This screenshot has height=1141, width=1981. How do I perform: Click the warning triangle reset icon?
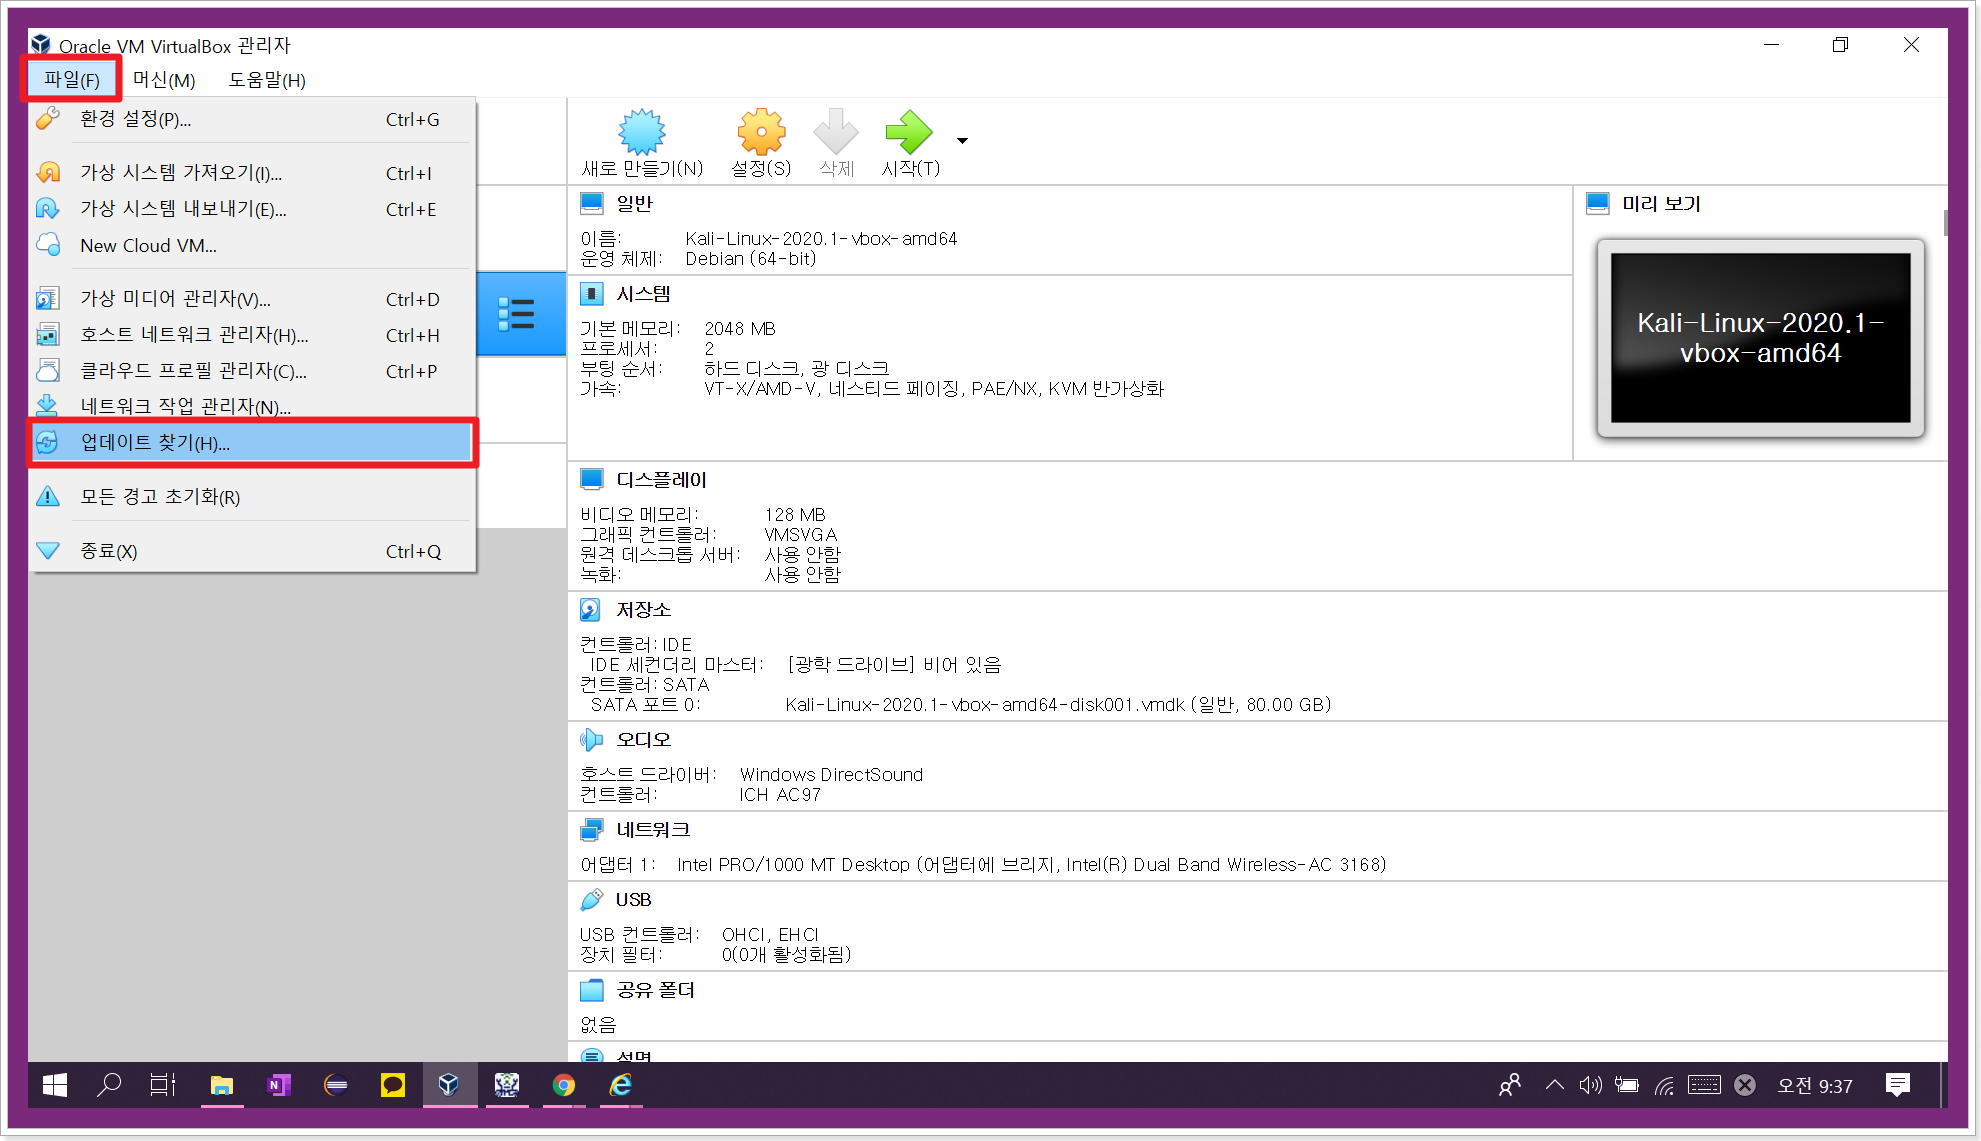pos(48,497)
